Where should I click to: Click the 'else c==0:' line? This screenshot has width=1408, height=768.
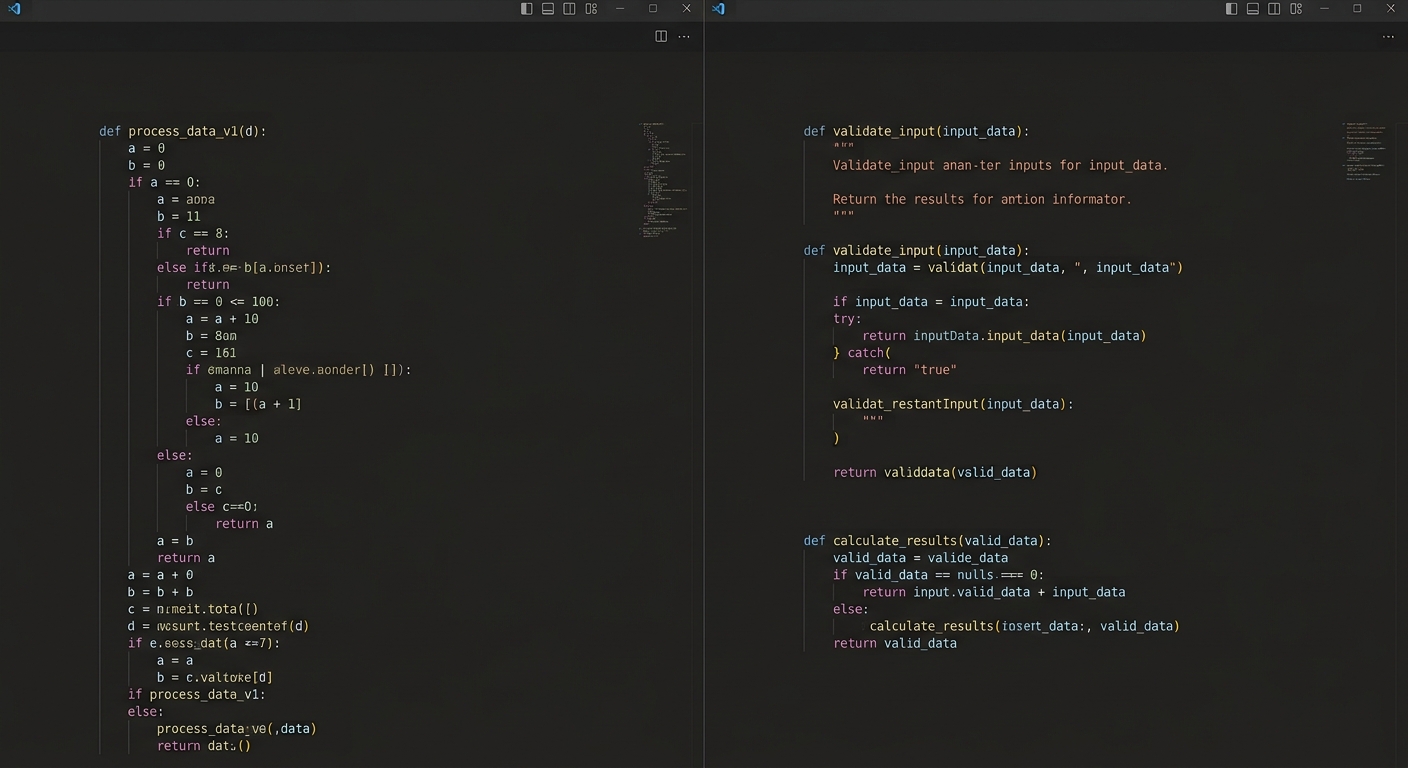coord(222,507)
